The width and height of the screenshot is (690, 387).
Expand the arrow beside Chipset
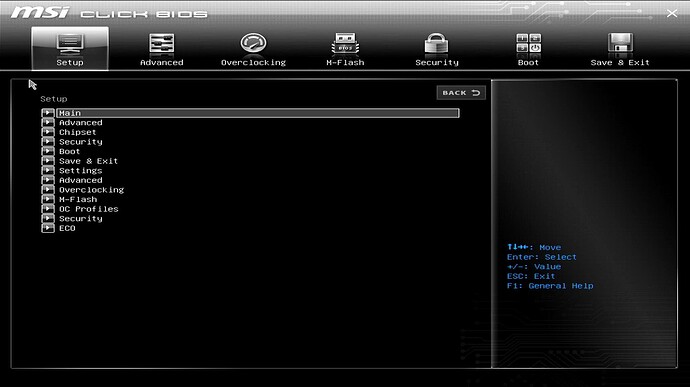pyautogui.click(x=48, y=132)
